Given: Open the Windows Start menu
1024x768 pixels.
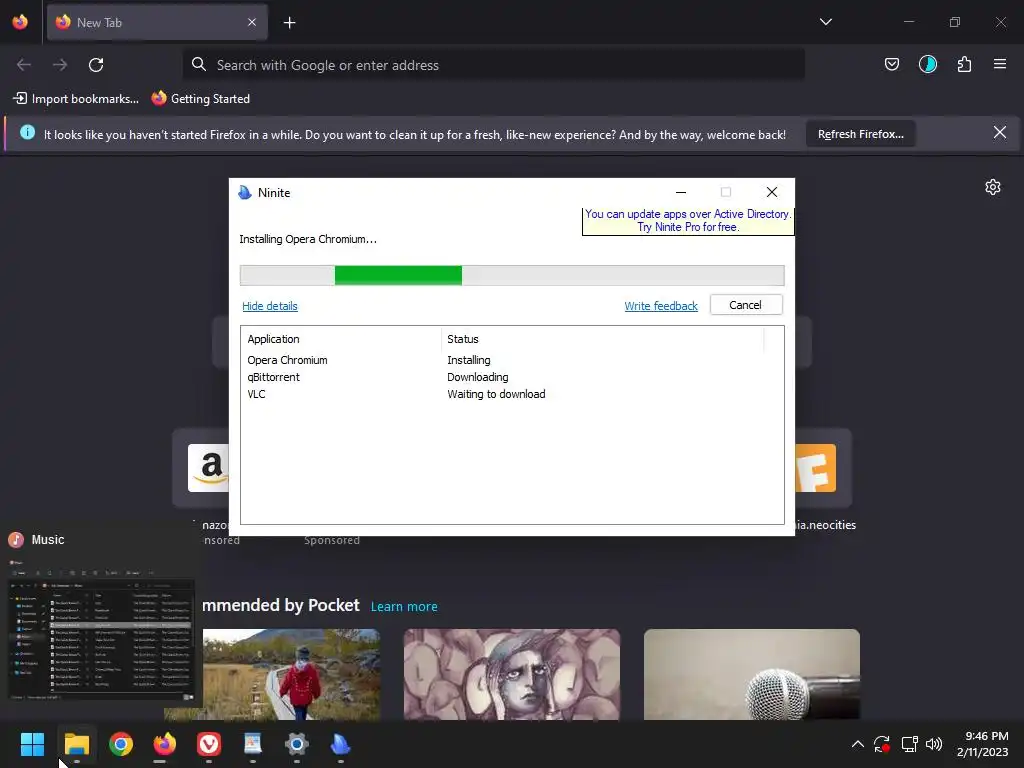Looking at the screenshot, I should (32, 744).
